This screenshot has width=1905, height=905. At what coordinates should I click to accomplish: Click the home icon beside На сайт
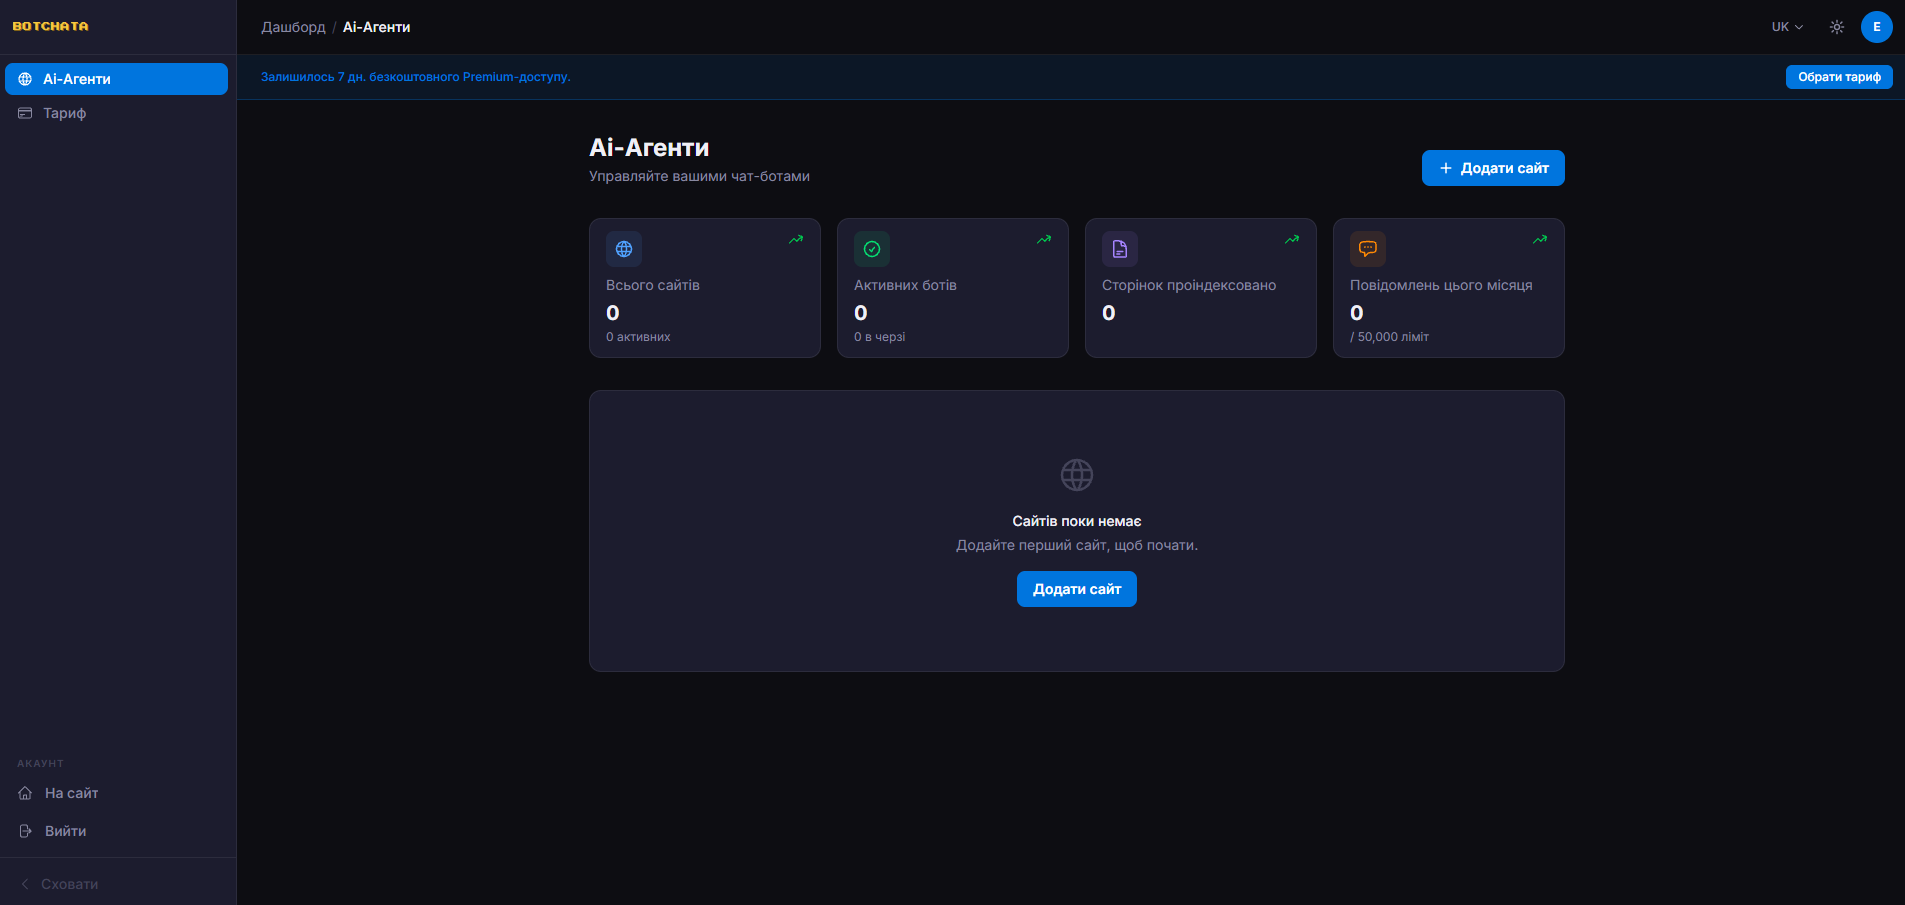pyautogui.click(x=26, y=793)
